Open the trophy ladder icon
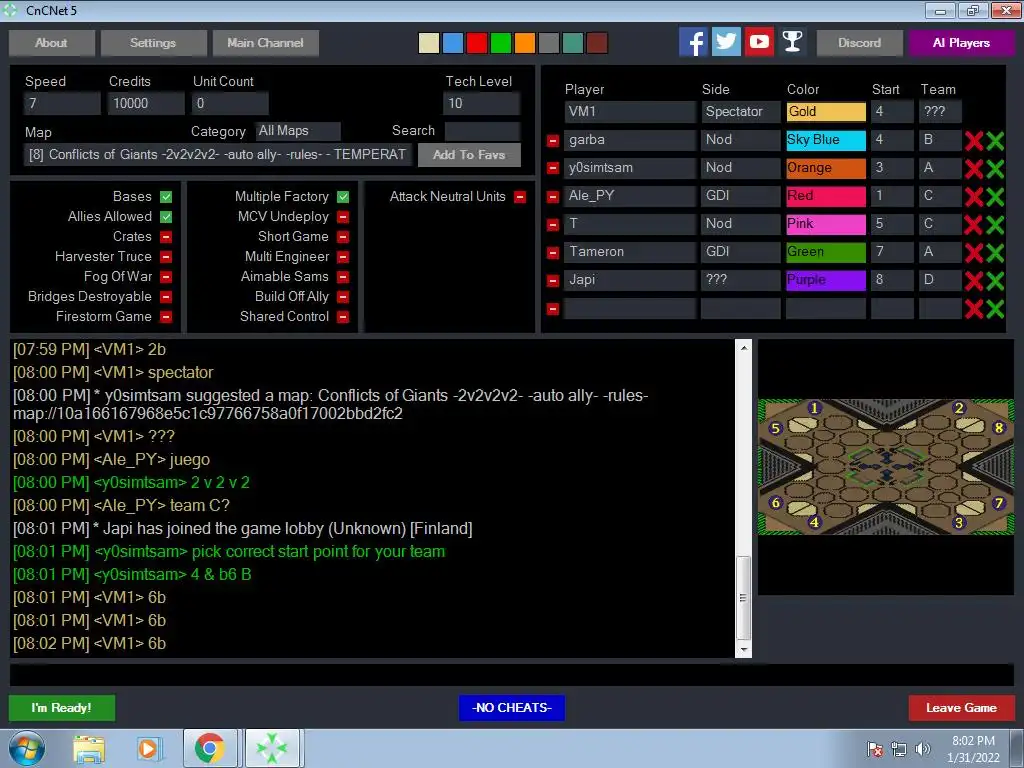 pyautogui.click(x=792, y=42)
